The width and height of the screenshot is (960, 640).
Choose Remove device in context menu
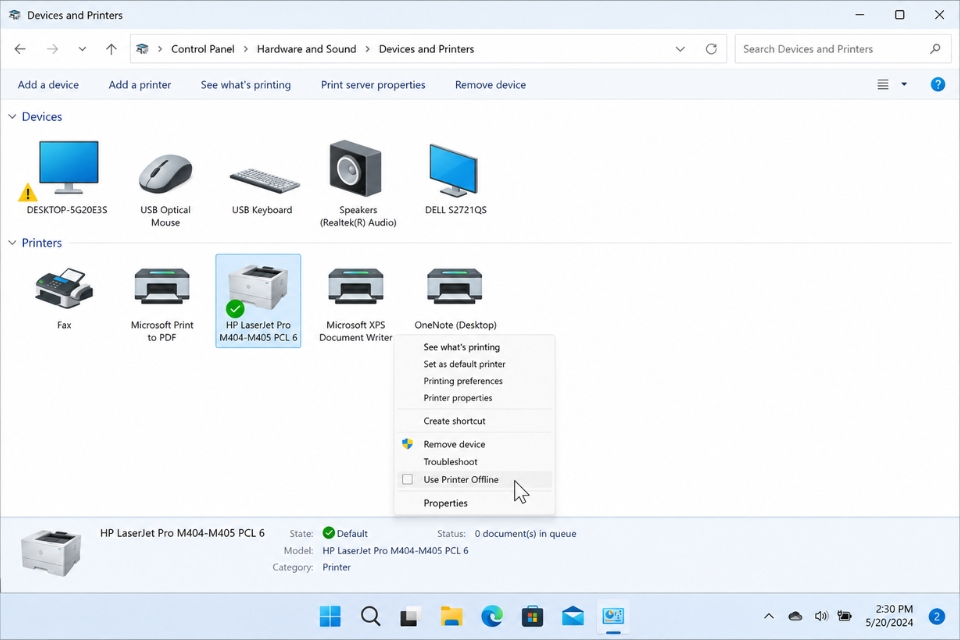(x=454, y=444)
